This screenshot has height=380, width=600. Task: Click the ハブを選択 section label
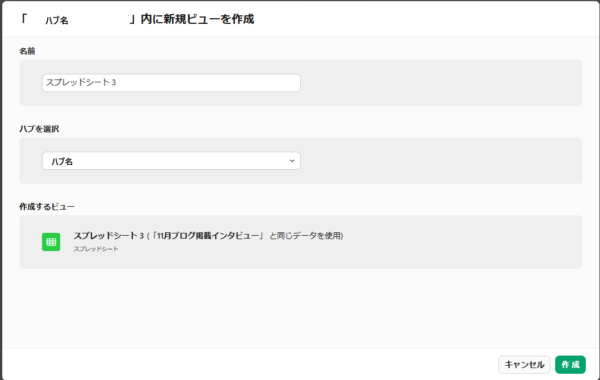[39, 129]
